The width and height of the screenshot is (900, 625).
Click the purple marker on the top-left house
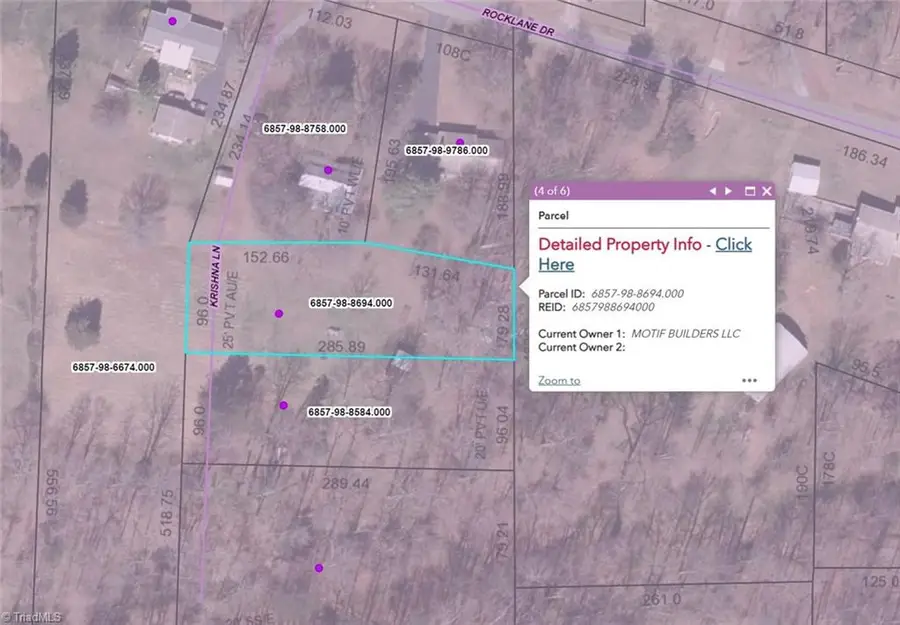pyautogui.click(x=172, y=20)
